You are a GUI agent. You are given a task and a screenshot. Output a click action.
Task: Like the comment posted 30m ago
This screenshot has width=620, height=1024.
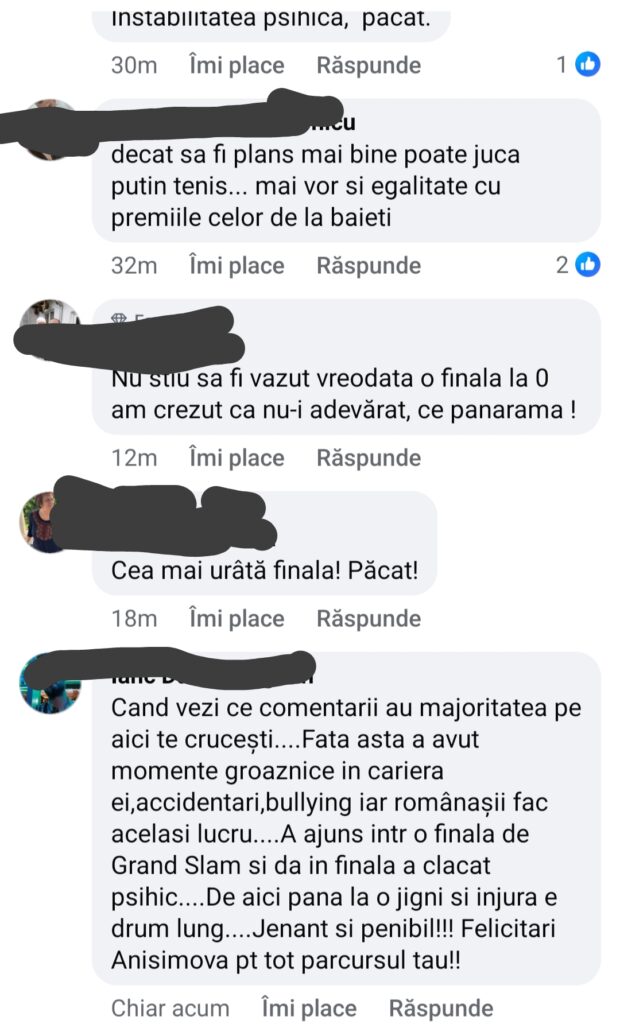tap(237, 65)
